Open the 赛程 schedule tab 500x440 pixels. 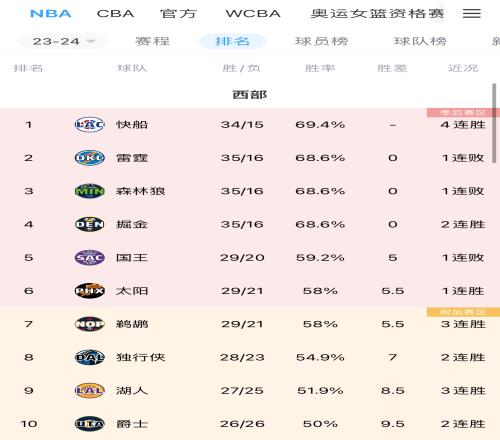(x=153, y=41)
